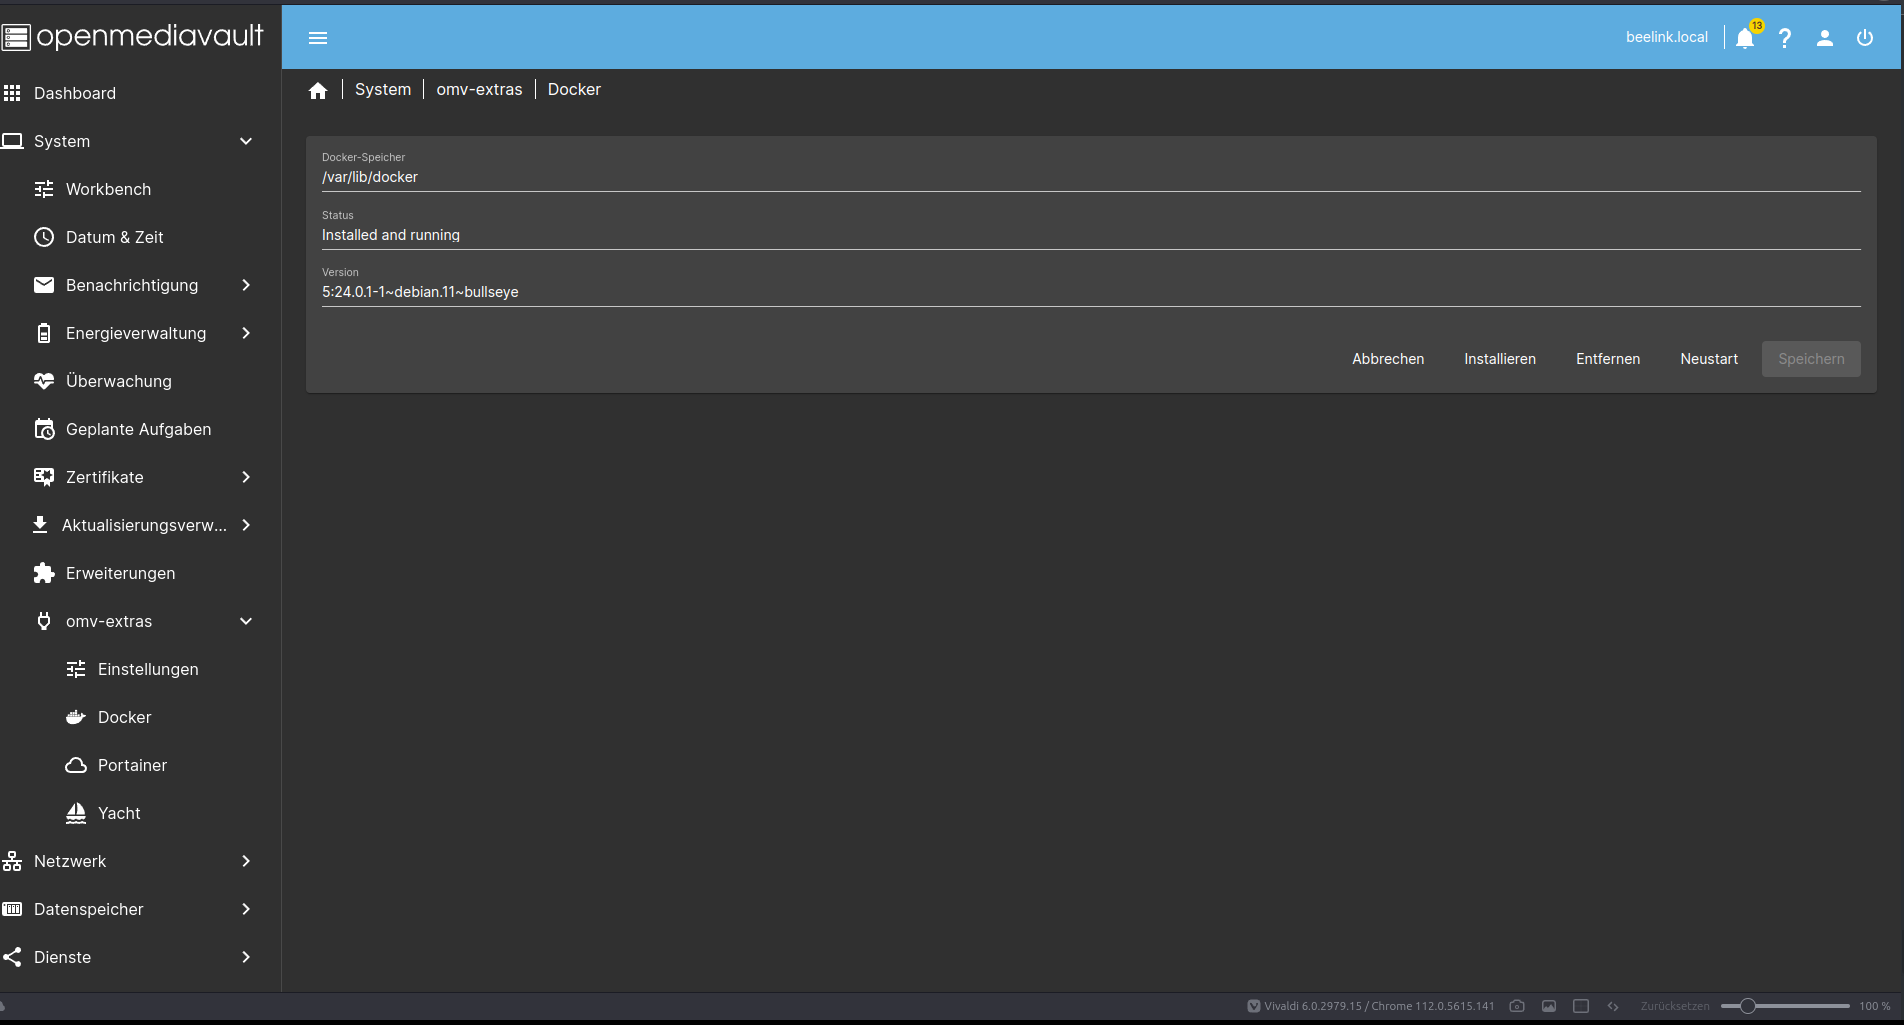Click the beelink.local hostname text
The height and width of the screenshot is (1025, 1904).
click(x=1667, y=37)
